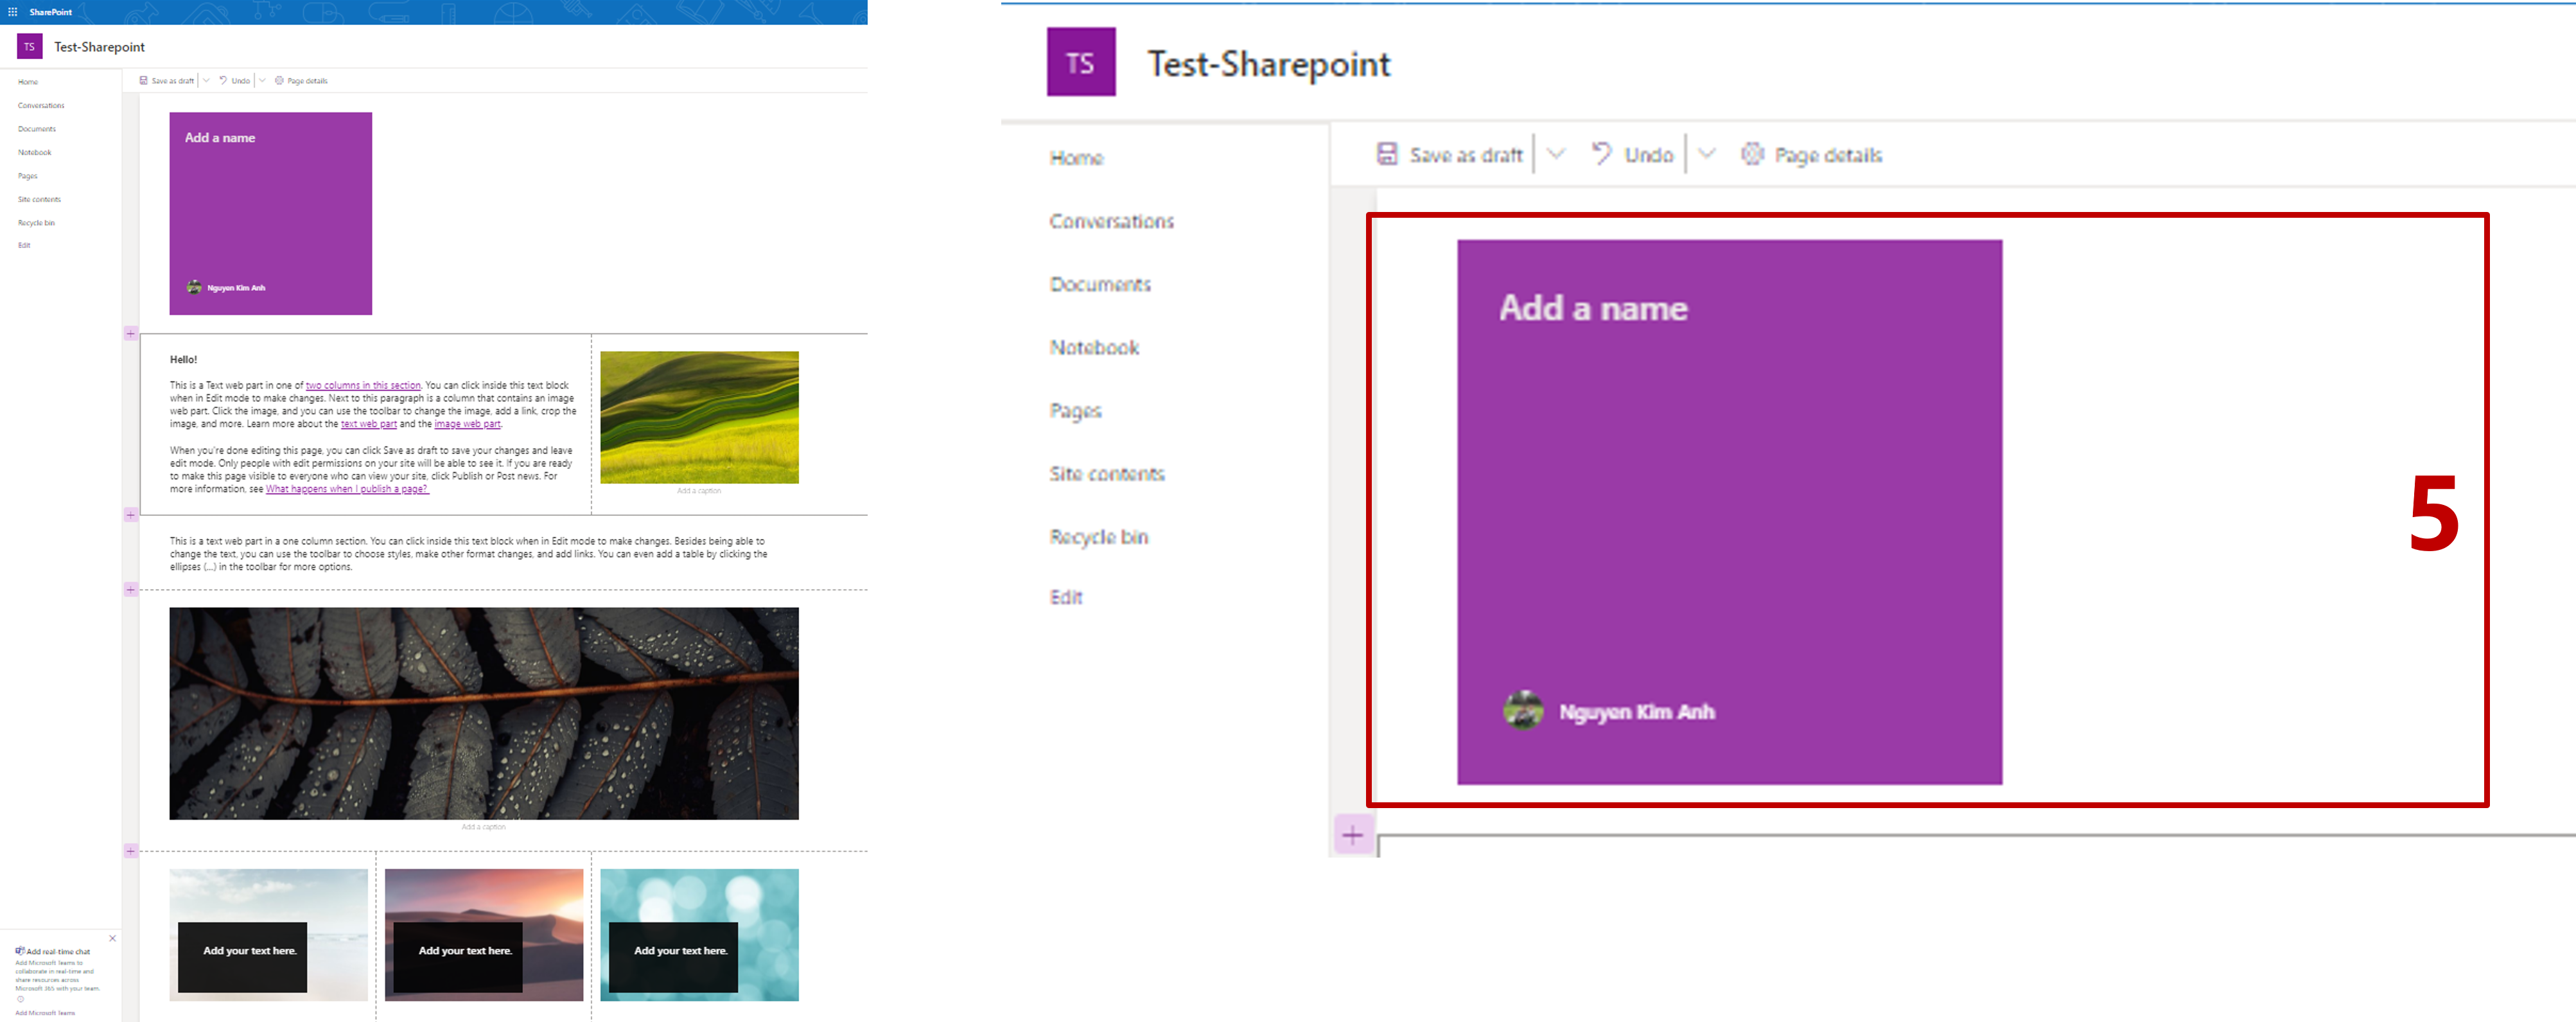This screenshot has height=1022, width=2576.
Task: Click the TS site logo in enlarged view
Action: click(x=1080, y=62)
